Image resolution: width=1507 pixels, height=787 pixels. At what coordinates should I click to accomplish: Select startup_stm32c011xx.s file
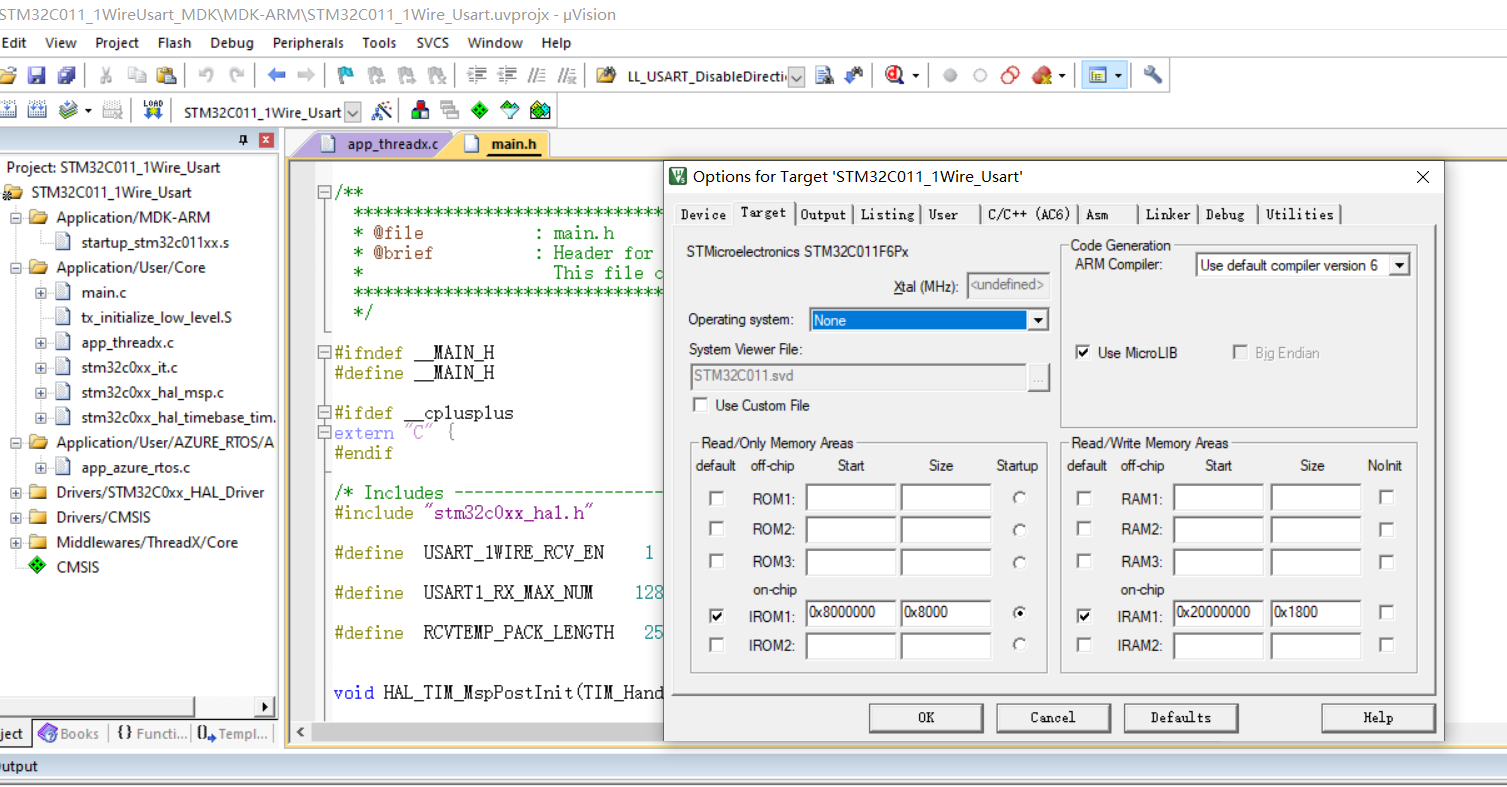click(x=155, y=243)
